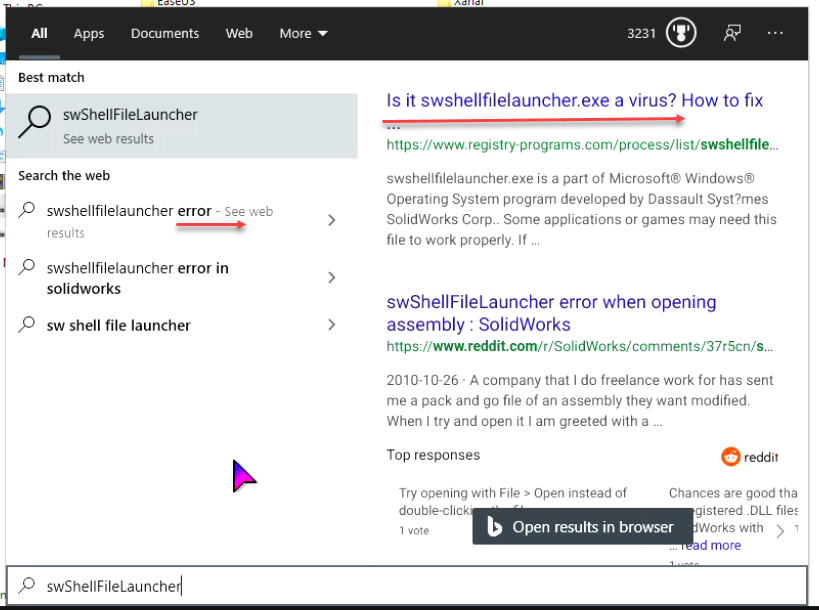
Task: Click search icon beside 'error in solidworks' suggestion
Action: [27, 267]
